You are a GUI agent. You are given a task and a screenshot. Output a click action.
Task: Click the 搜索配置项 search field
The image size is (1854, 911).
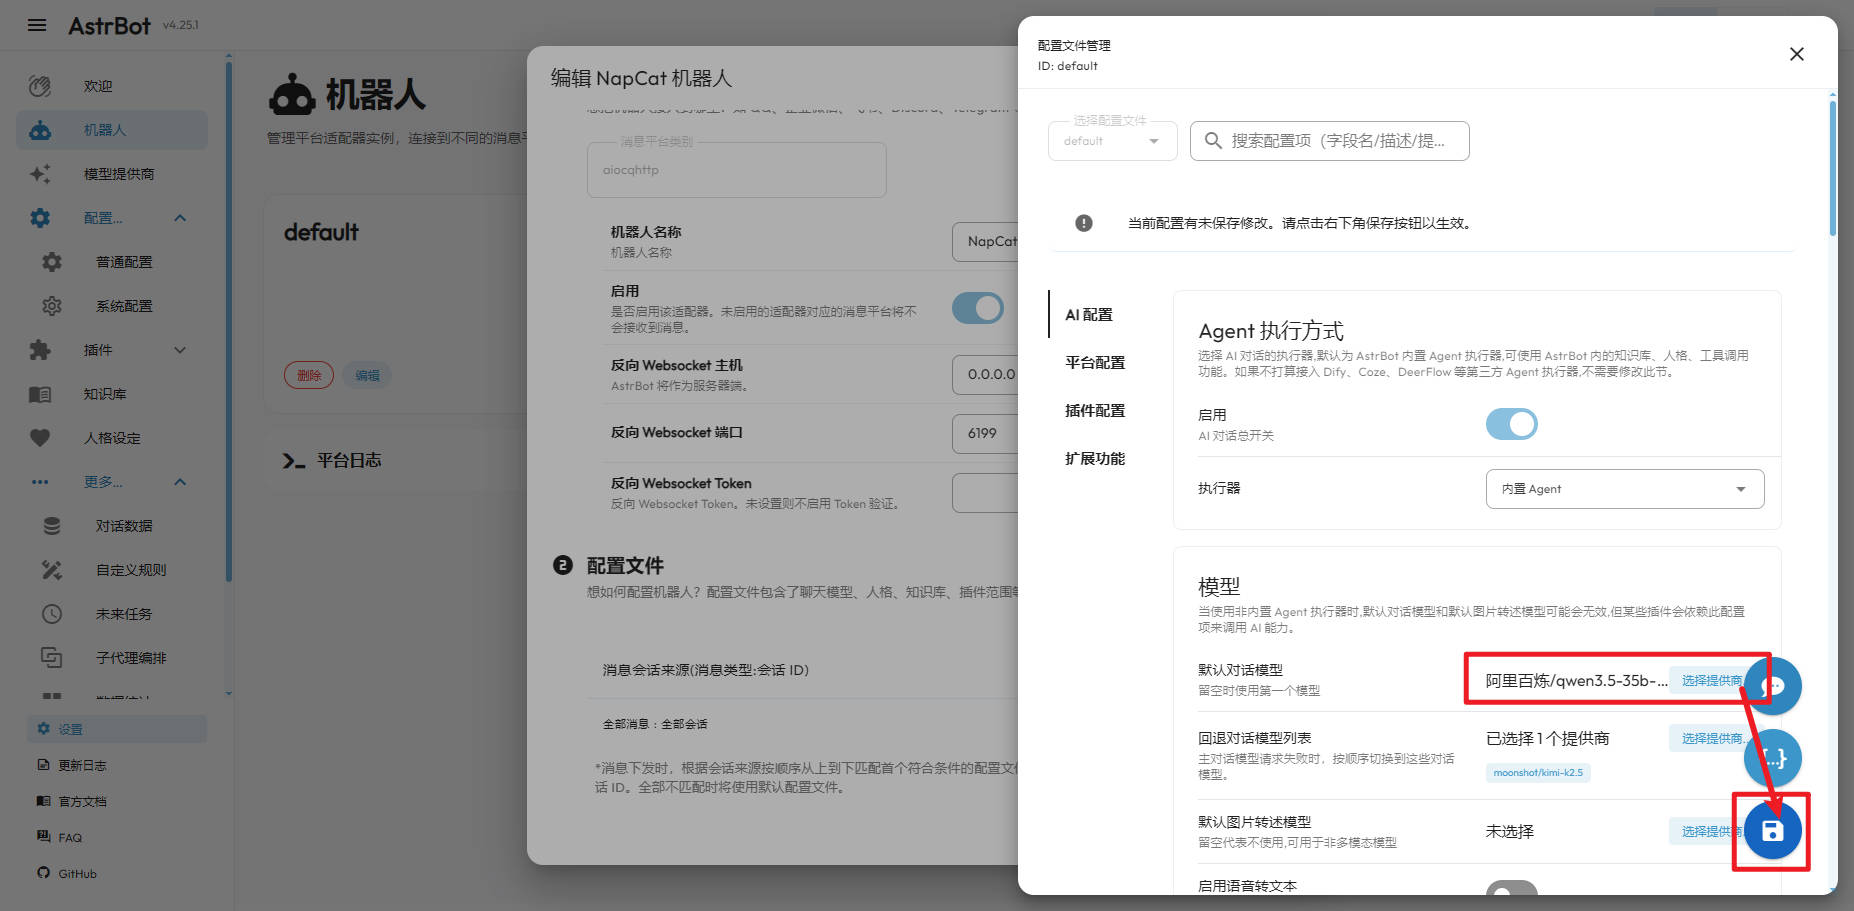[x=1330, y=141]
